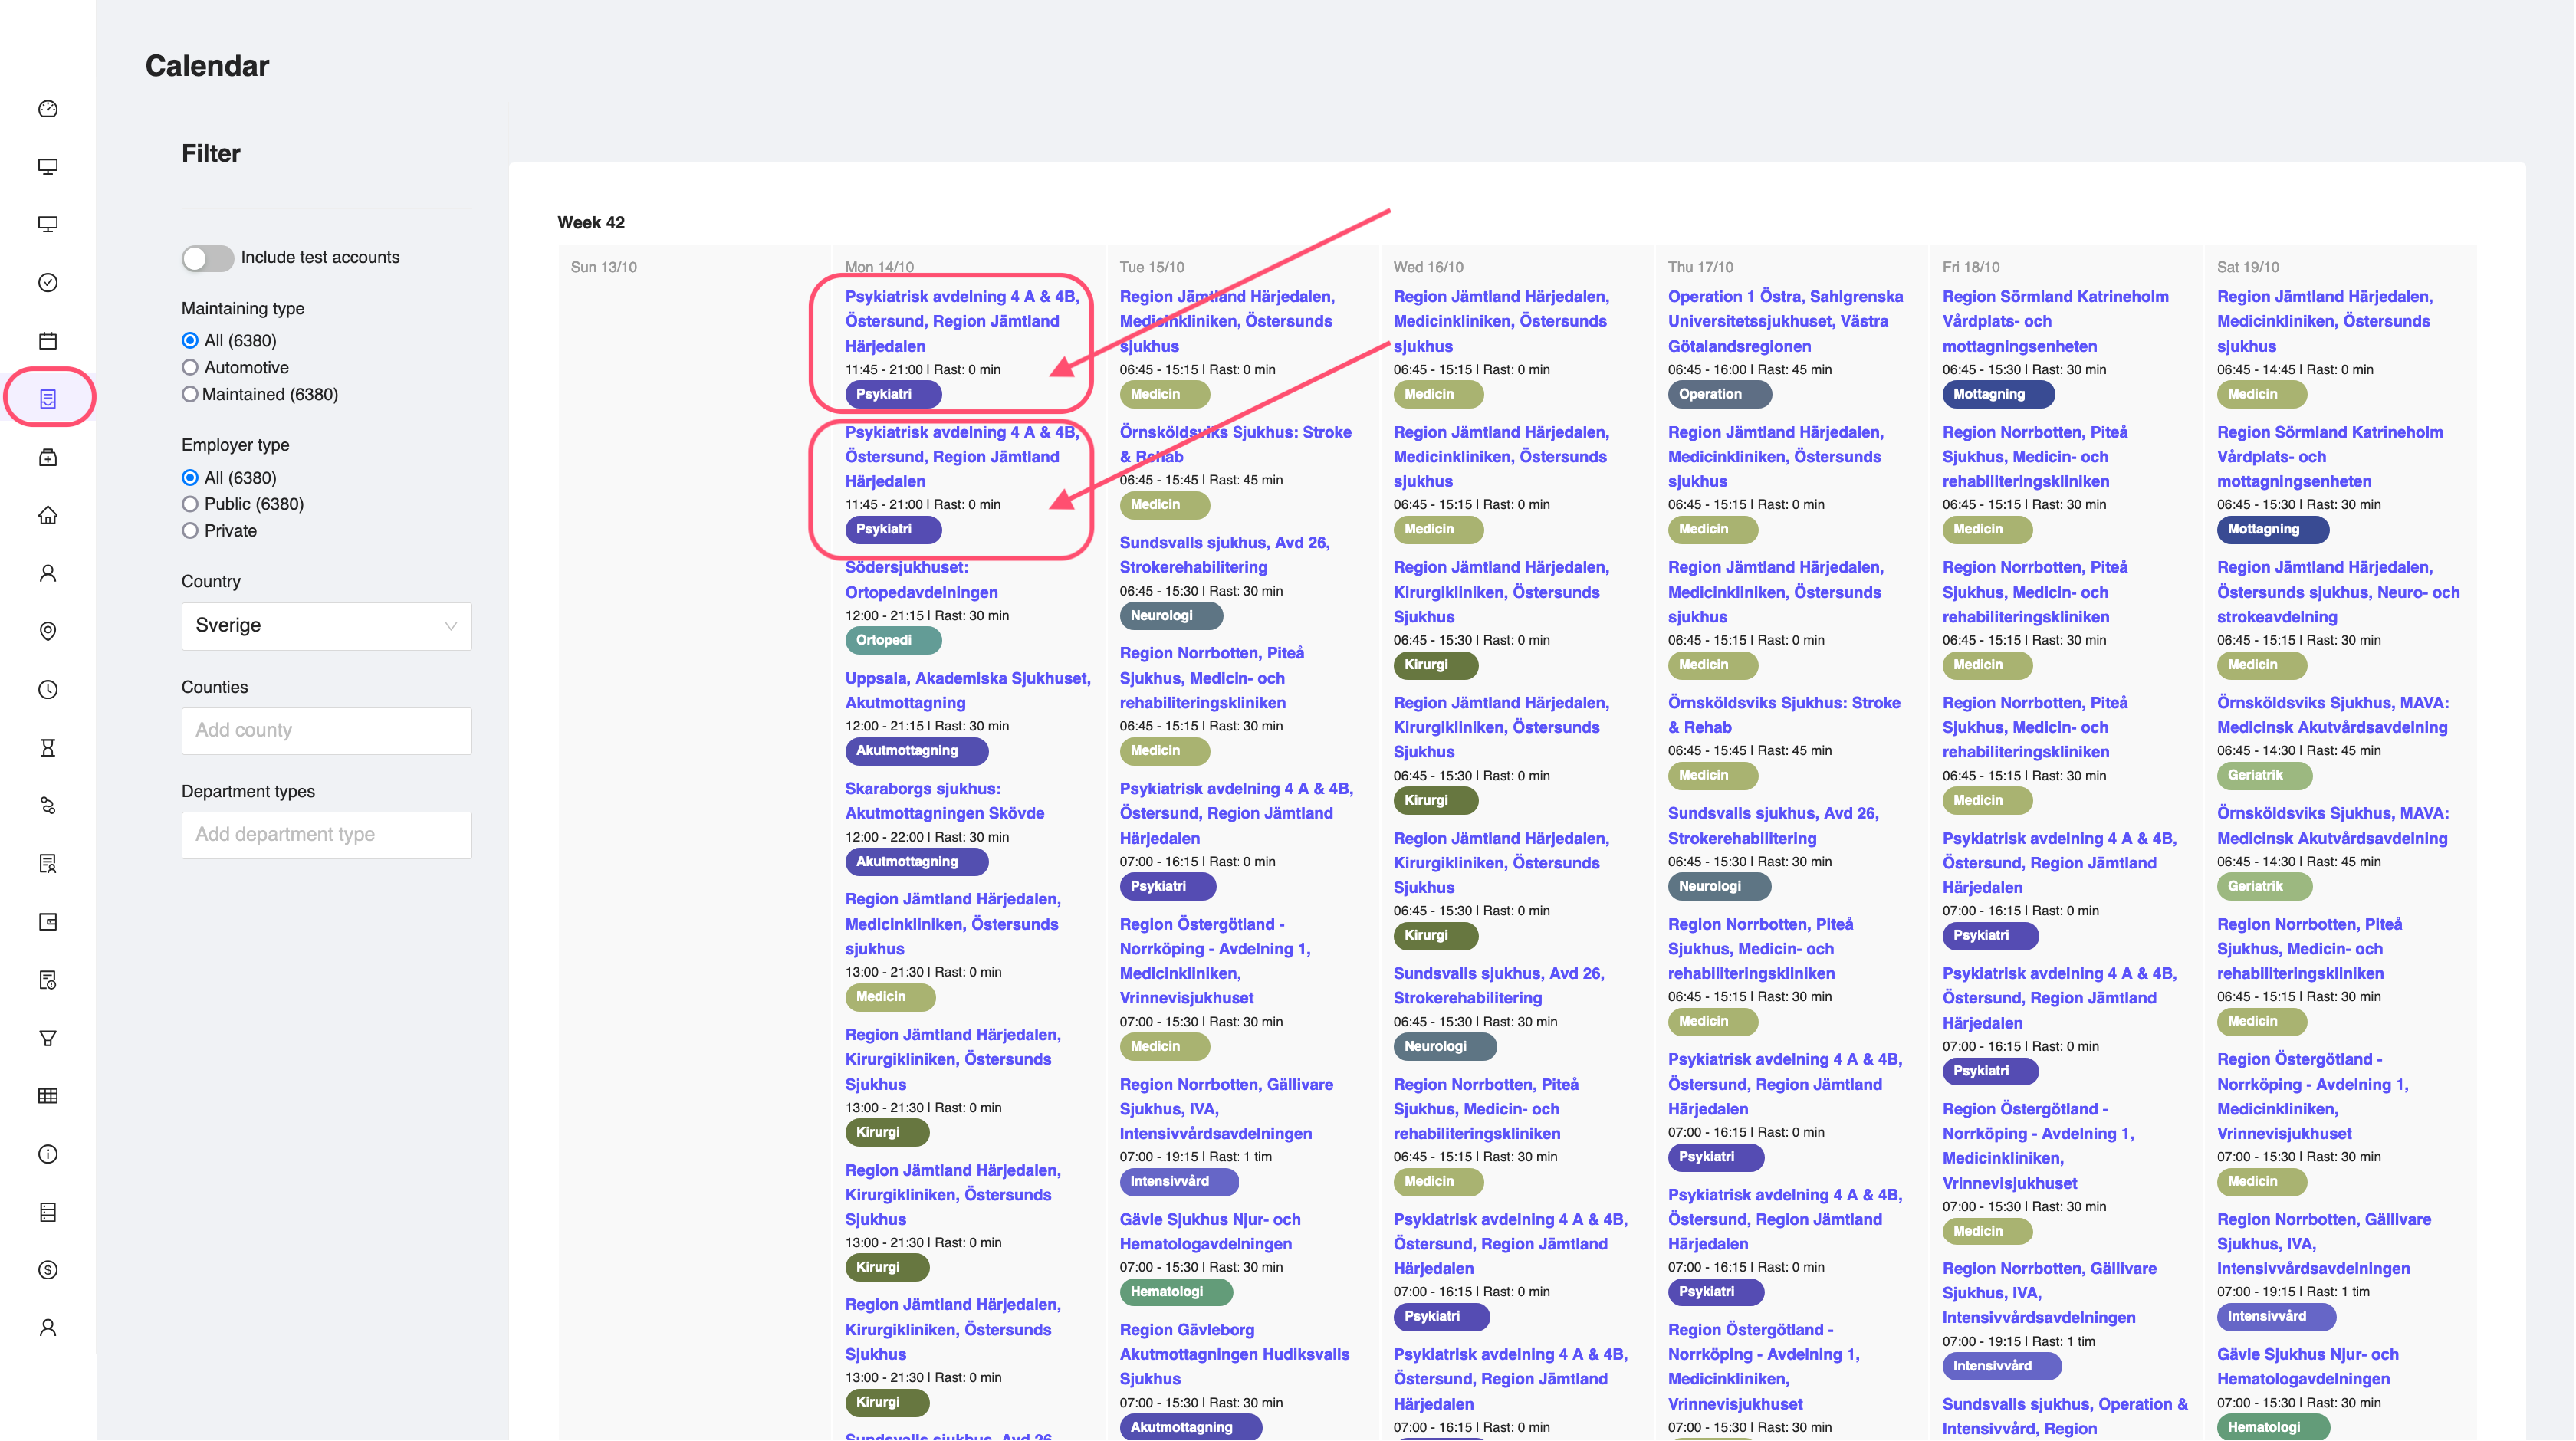Click the Add county field
This screenshot has height=1441, width=2576.
[x=326, y=731]
